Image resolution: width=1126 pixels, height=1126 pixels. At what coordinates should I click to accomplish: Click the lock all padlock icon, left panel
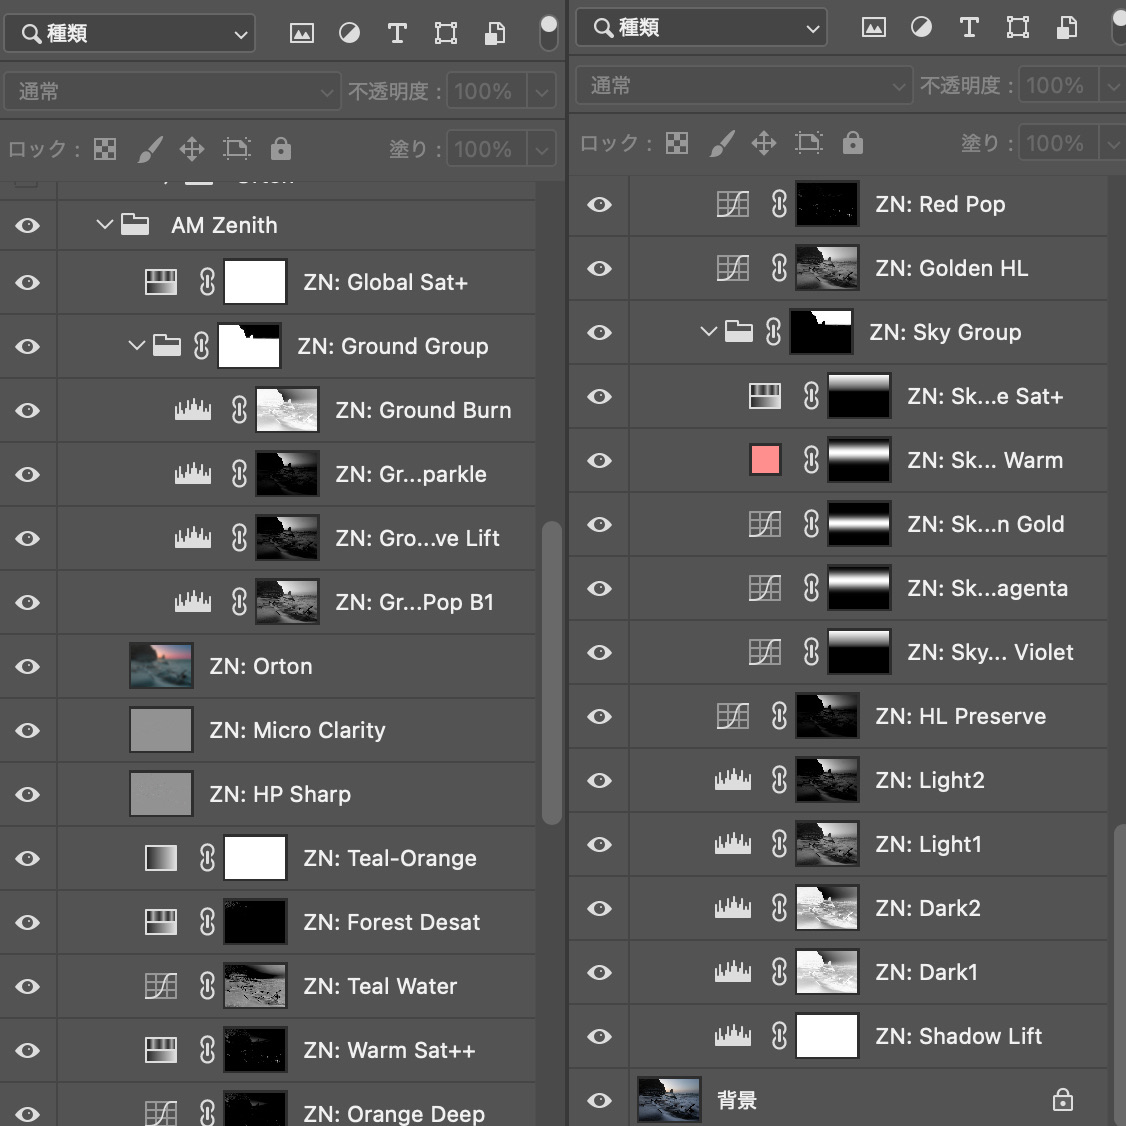click(281, 149)
